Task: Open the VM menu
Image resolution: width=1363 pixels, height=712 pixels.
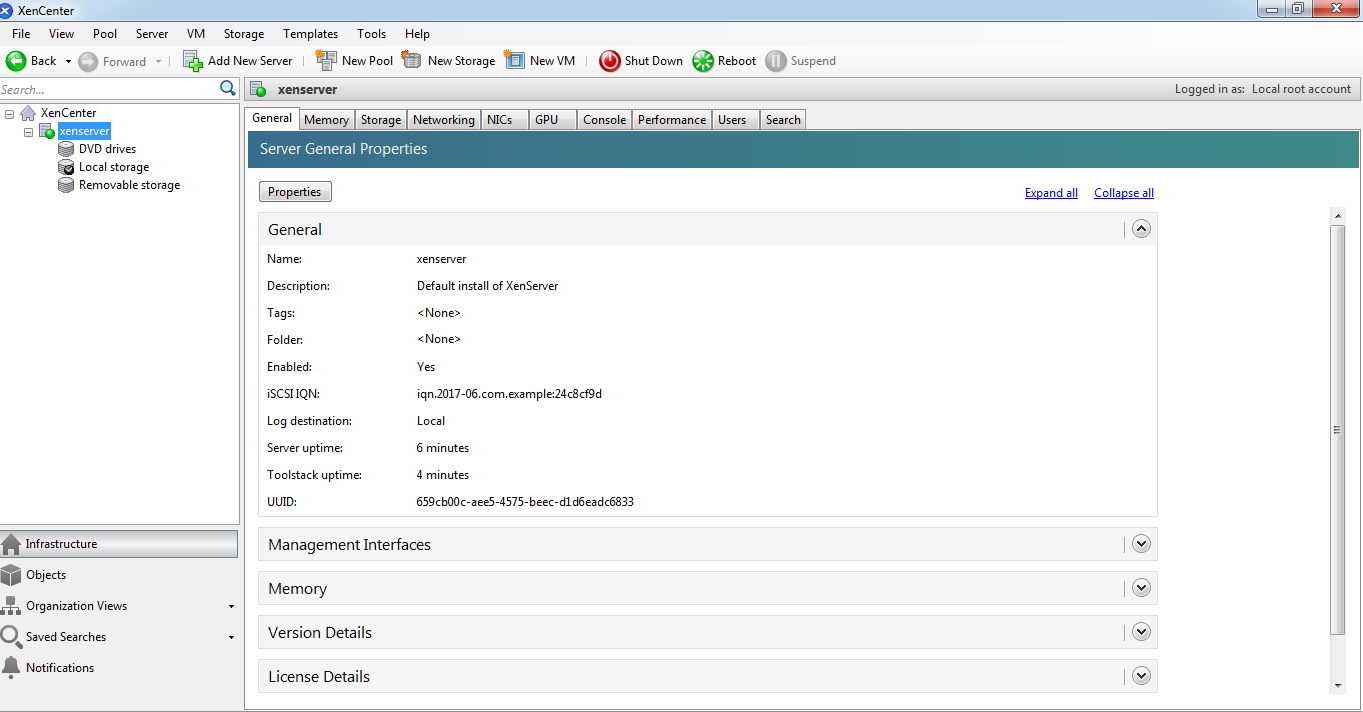Action: [196, 34]
